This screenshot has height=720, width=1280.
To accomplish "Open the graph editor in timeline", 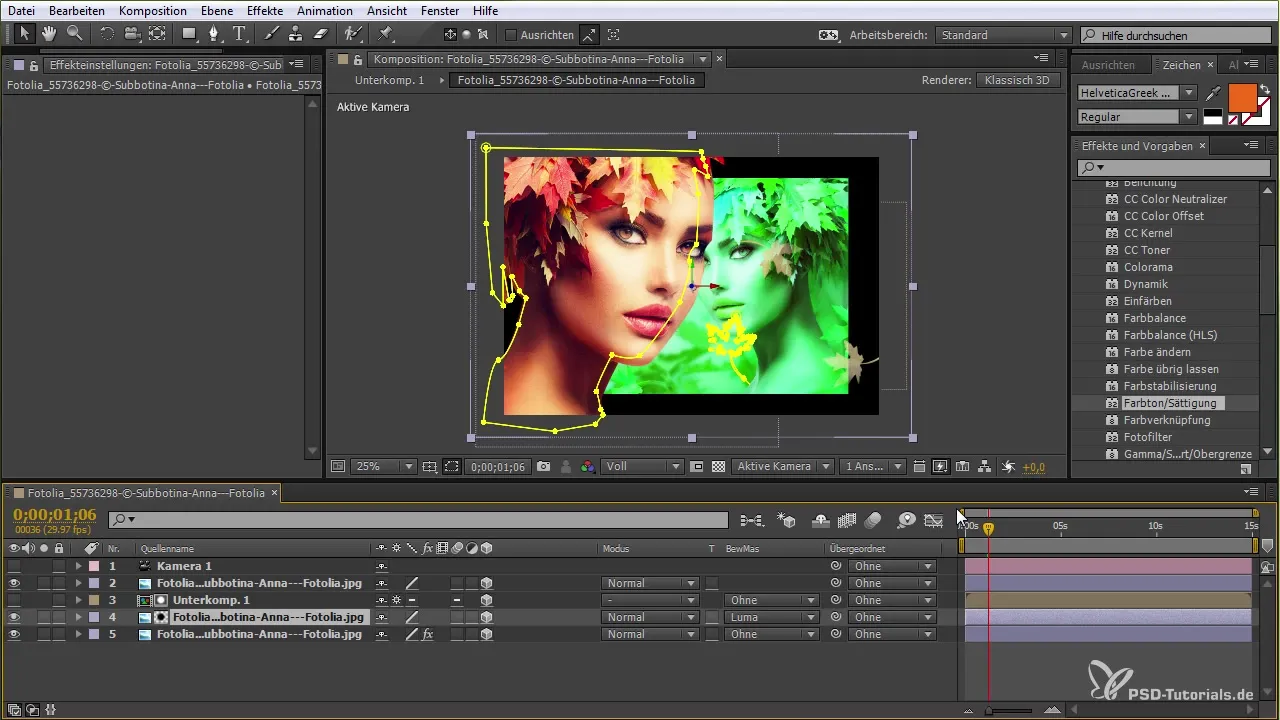I will (x=934, y=520).
